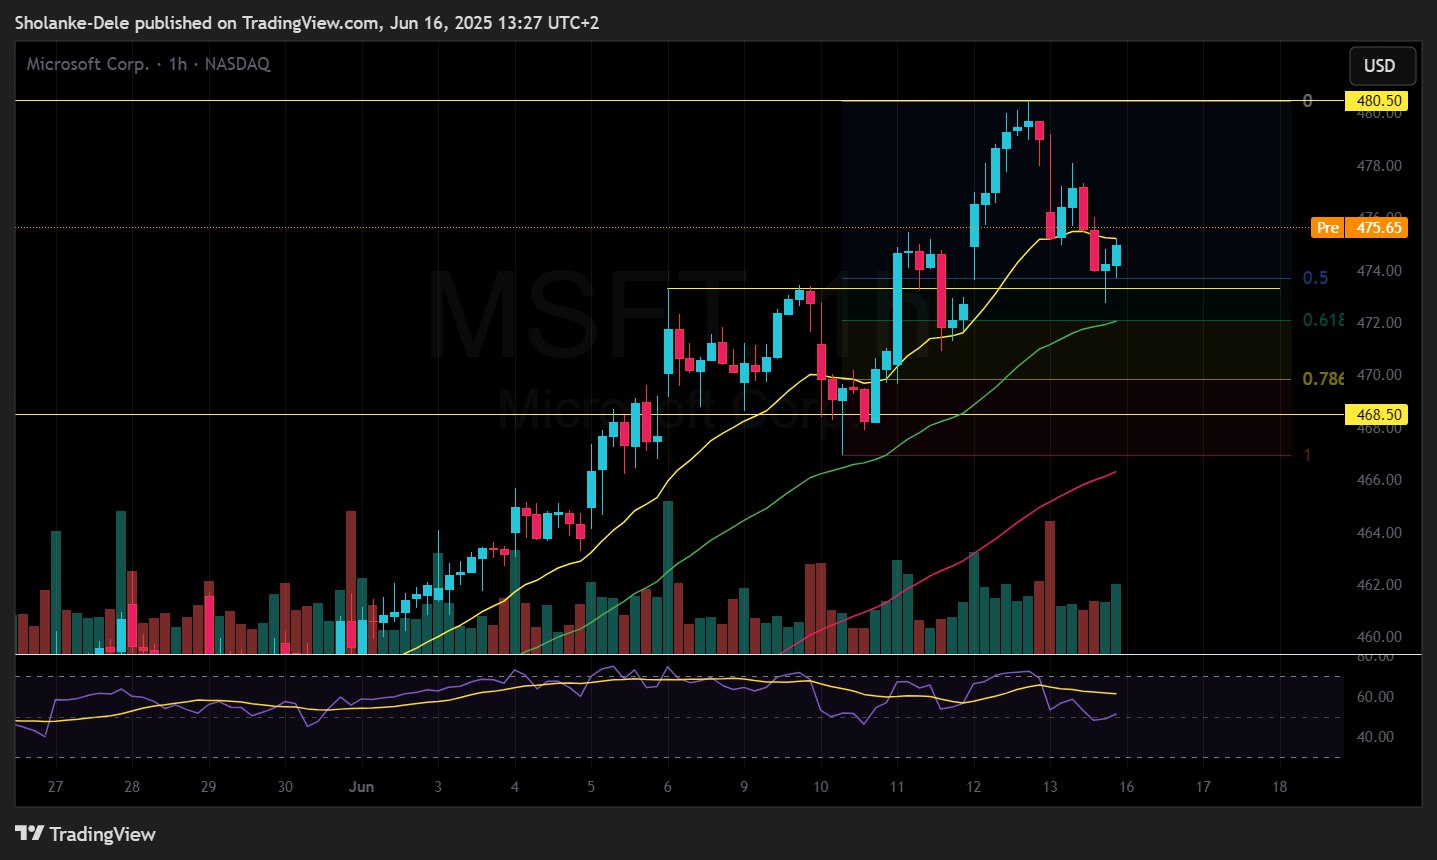Click the 0.618 Fibonacci level label

click(1323, 320)
